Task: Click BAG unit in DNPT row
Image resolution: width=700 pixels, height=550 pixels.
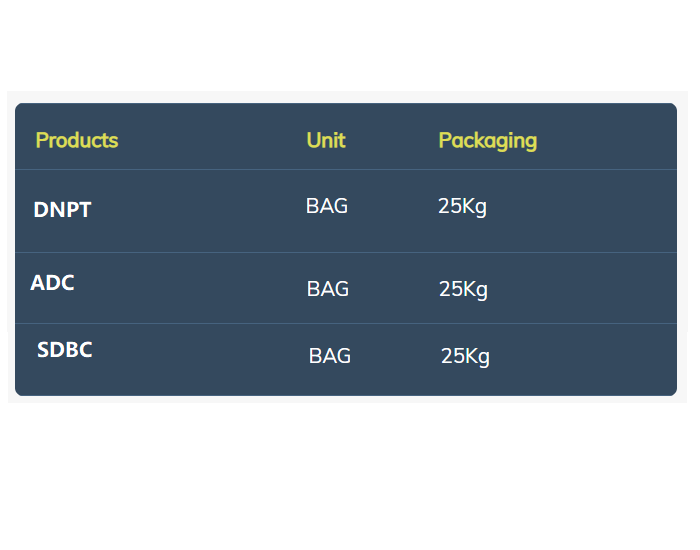Action: click(x=327, y=206)
